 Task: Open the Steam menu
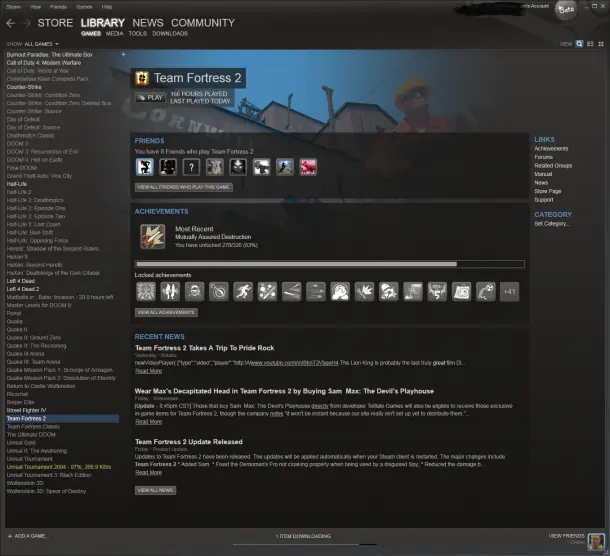point(14,7)
